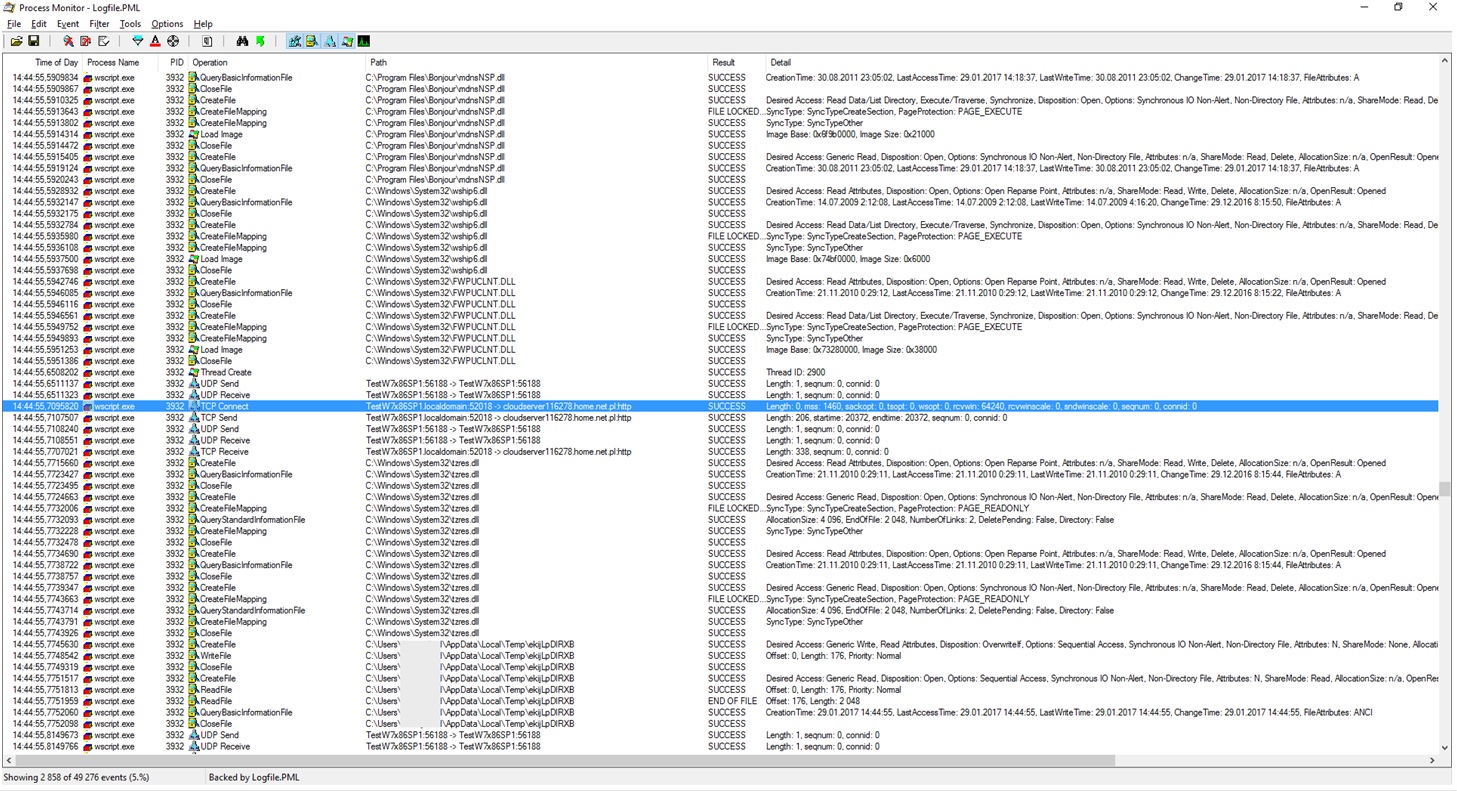Click the vertical scrollbar down arrow

click(x=1444, y=747)
